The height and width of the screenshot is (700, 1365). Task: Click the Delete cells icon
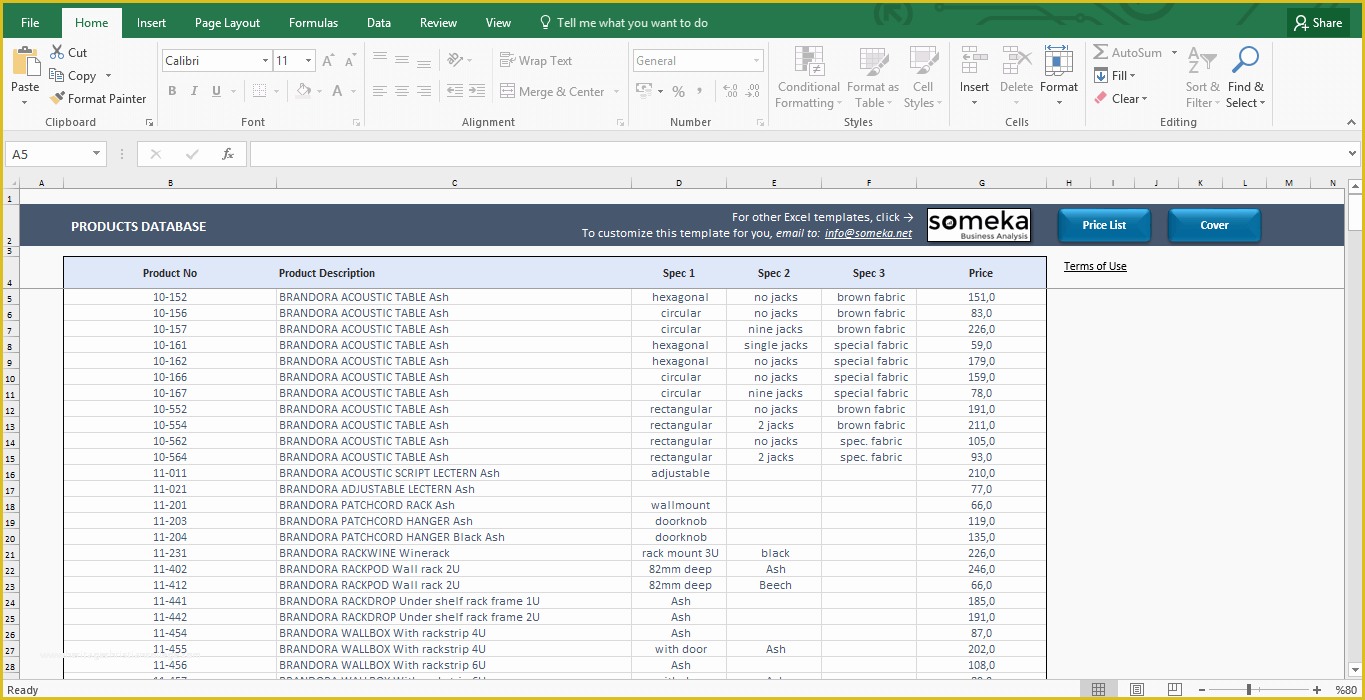[x=1016, y=61]
